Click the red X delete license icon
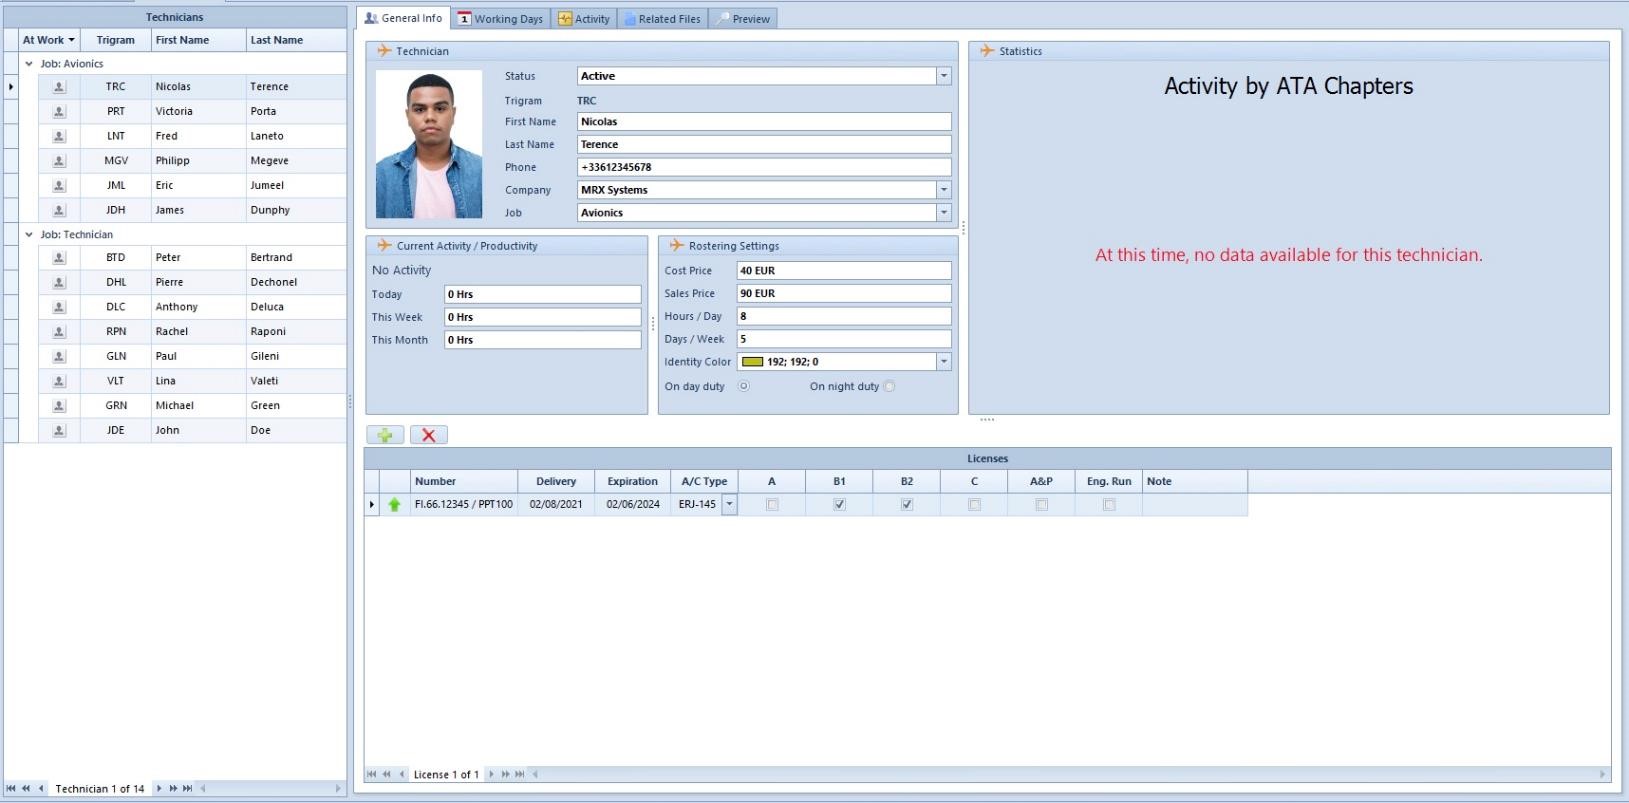Screen dimensions: 1629x803 coord(428,435)
